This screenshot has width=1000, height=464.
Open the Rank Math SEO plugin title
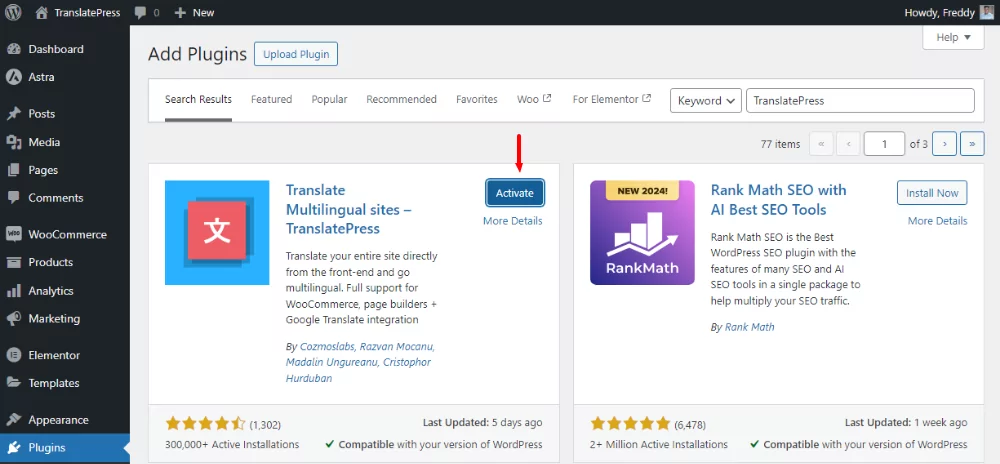click(779, 199)
